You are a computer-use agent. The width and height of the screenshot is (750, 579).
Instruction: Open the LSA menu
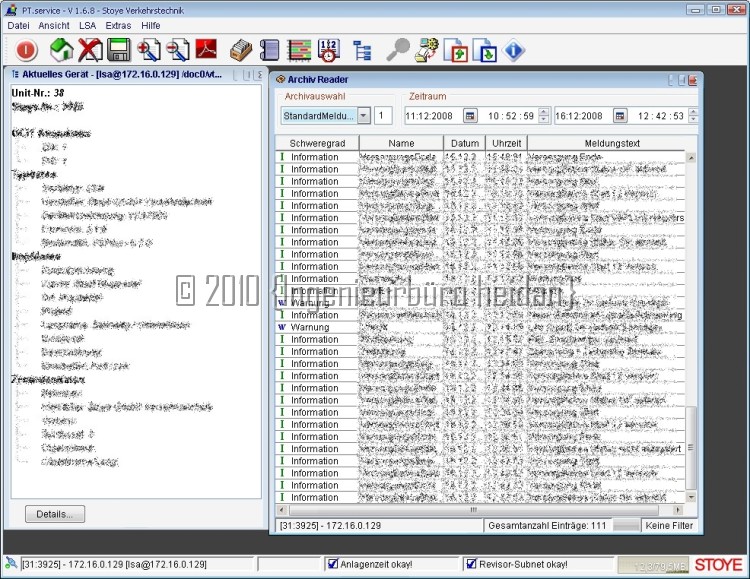88,26
